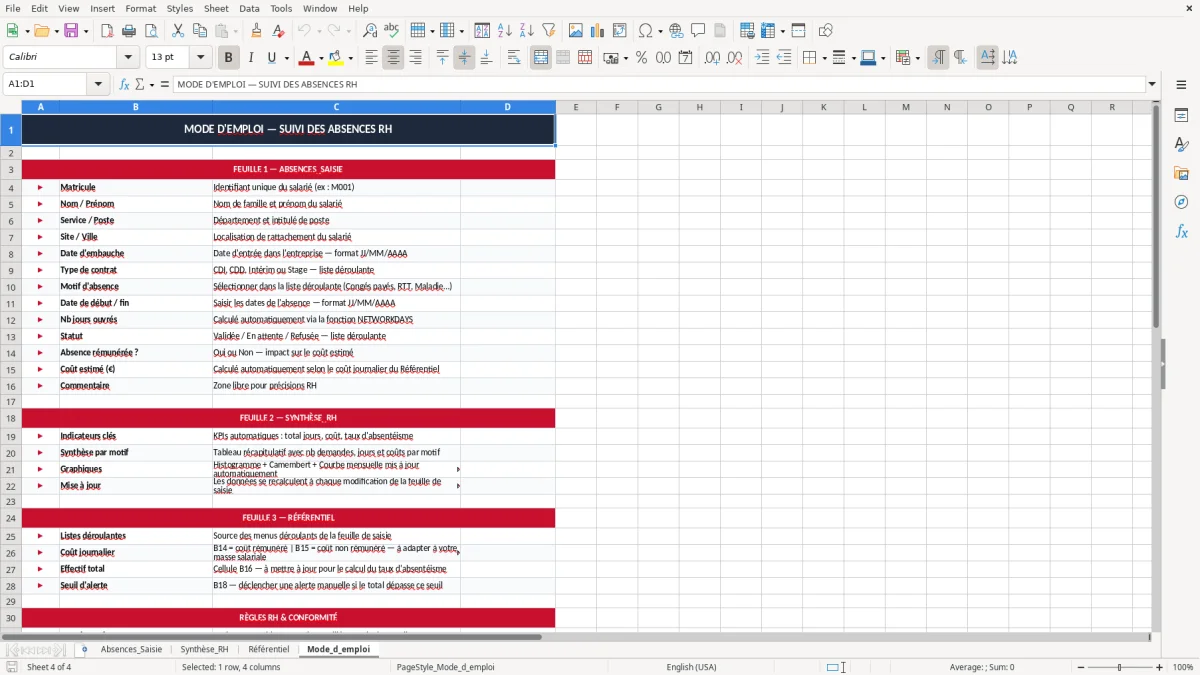Image resolution: width=1200 pixels, height=675 pixels.
Task: Click the Copy icon
Action: 198,31
